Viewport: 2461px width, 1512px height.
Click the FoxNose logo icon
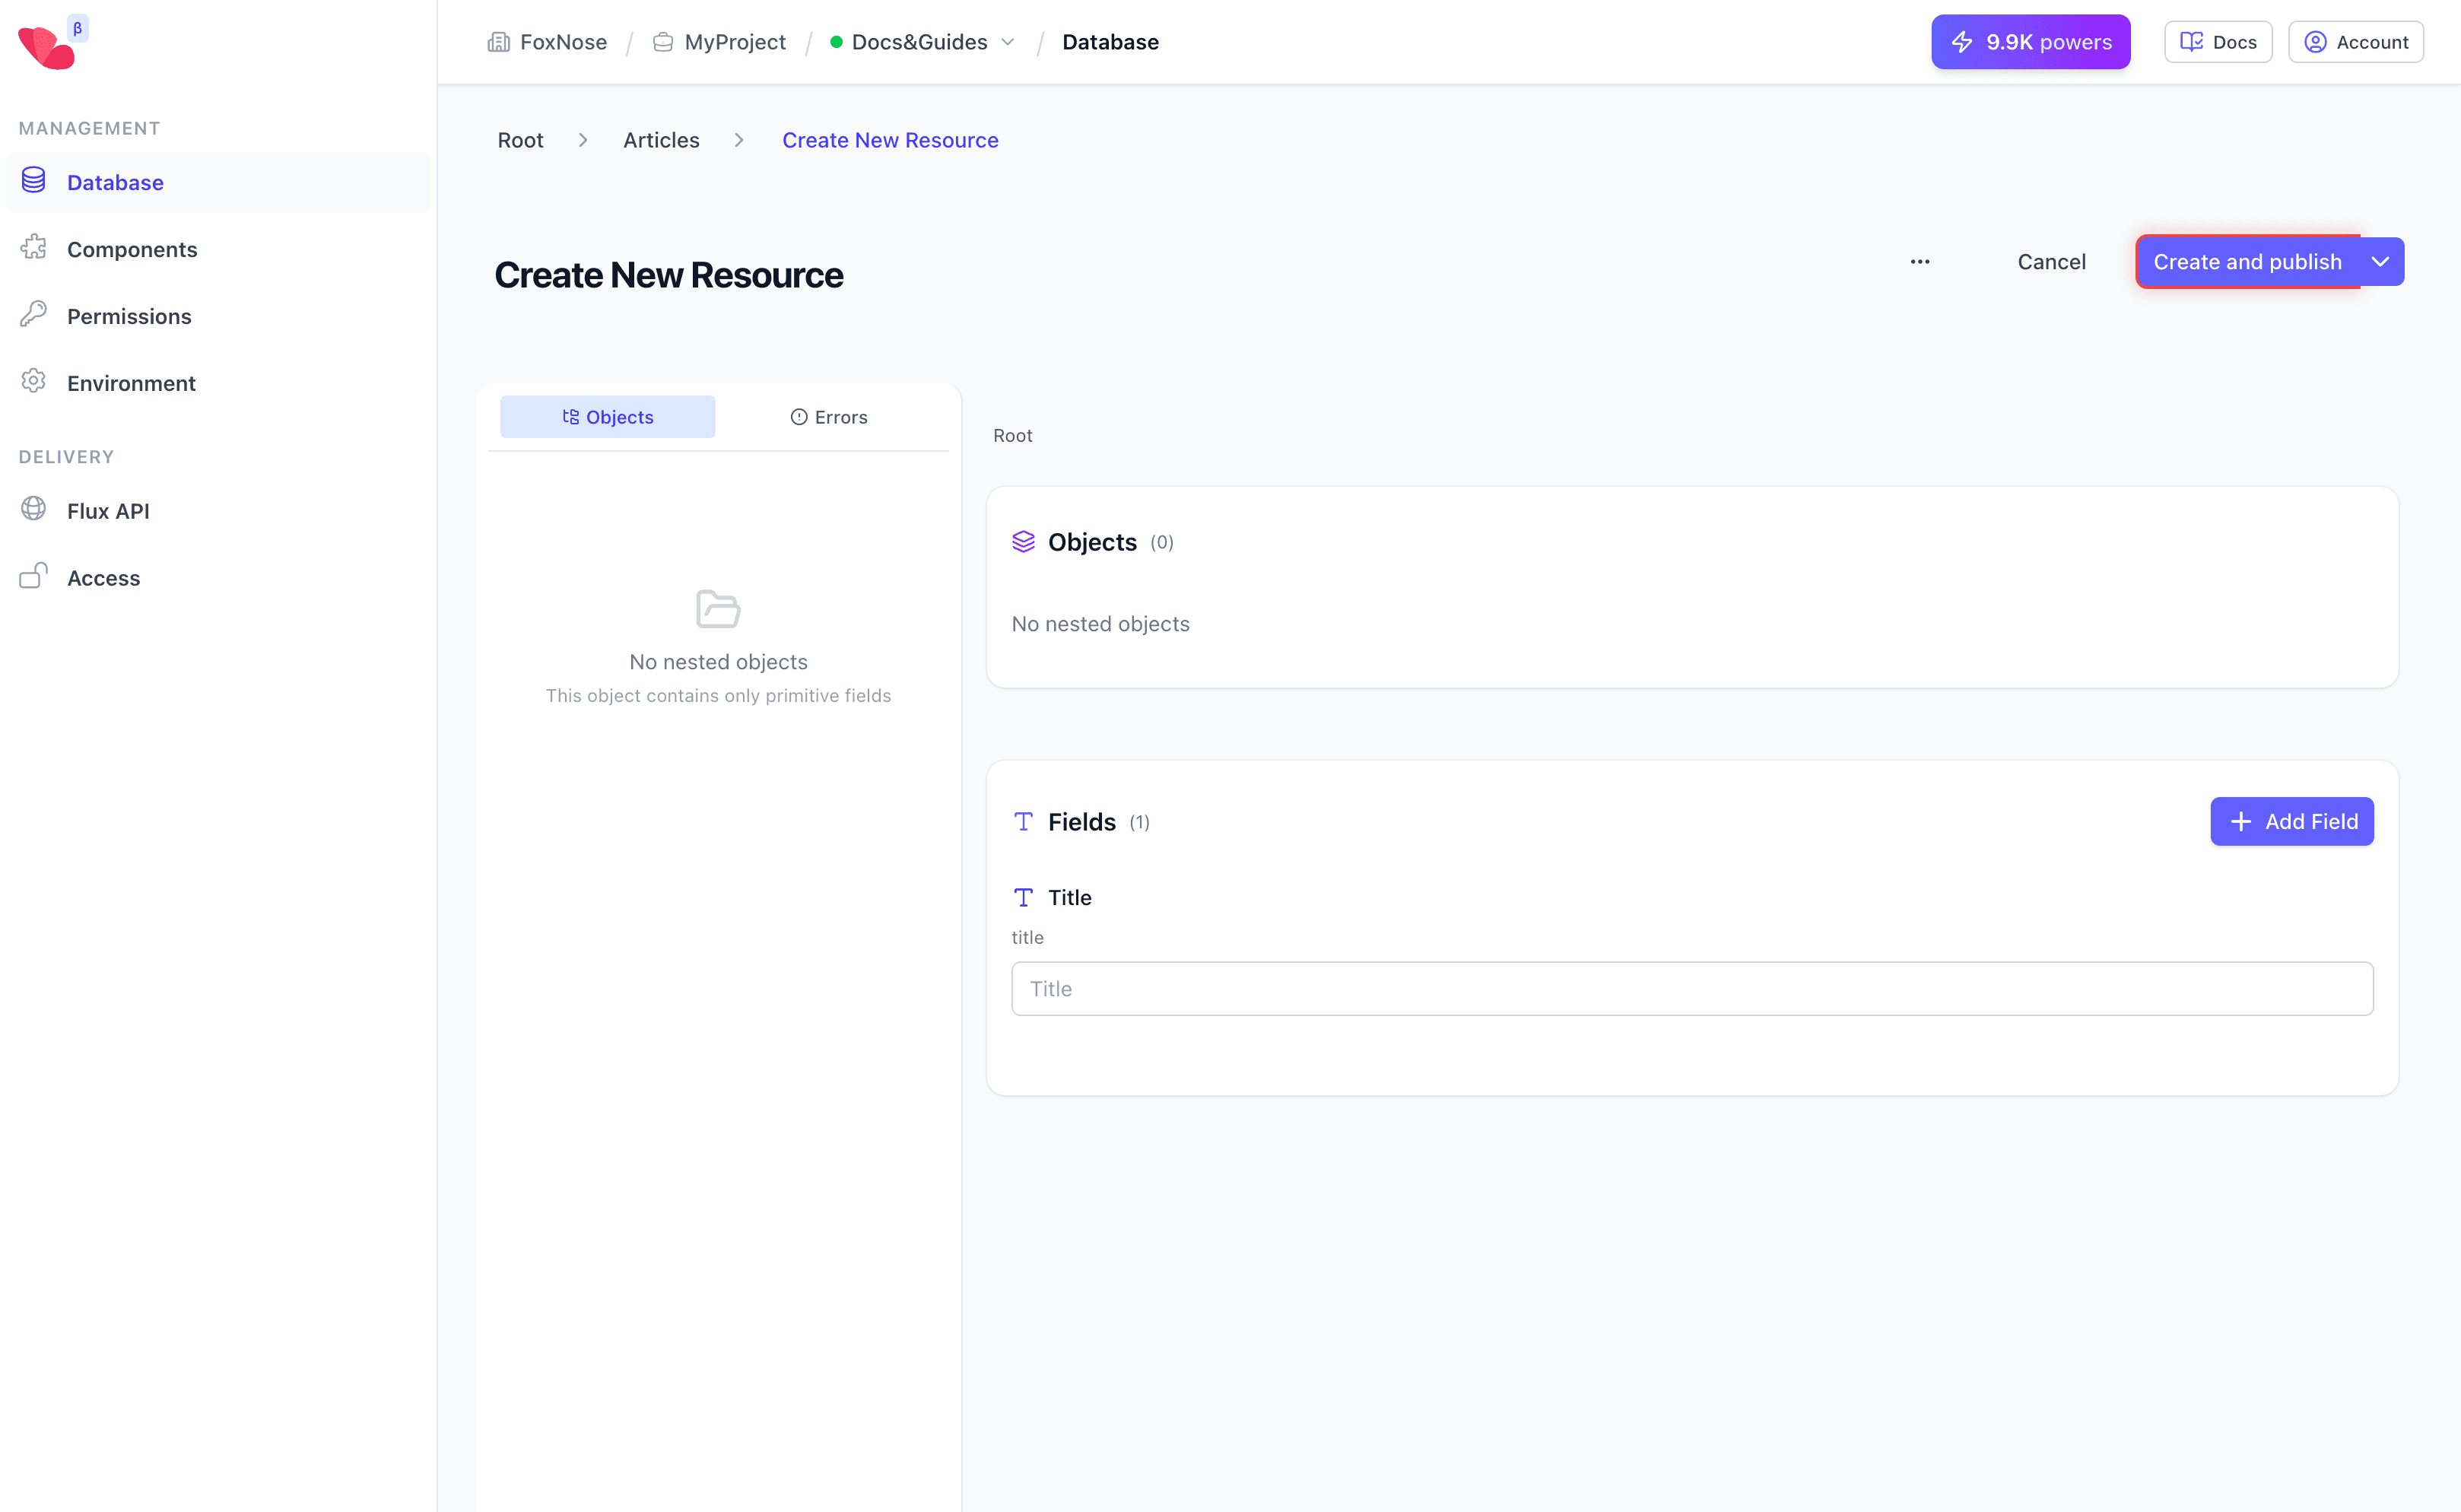point(46,47)
